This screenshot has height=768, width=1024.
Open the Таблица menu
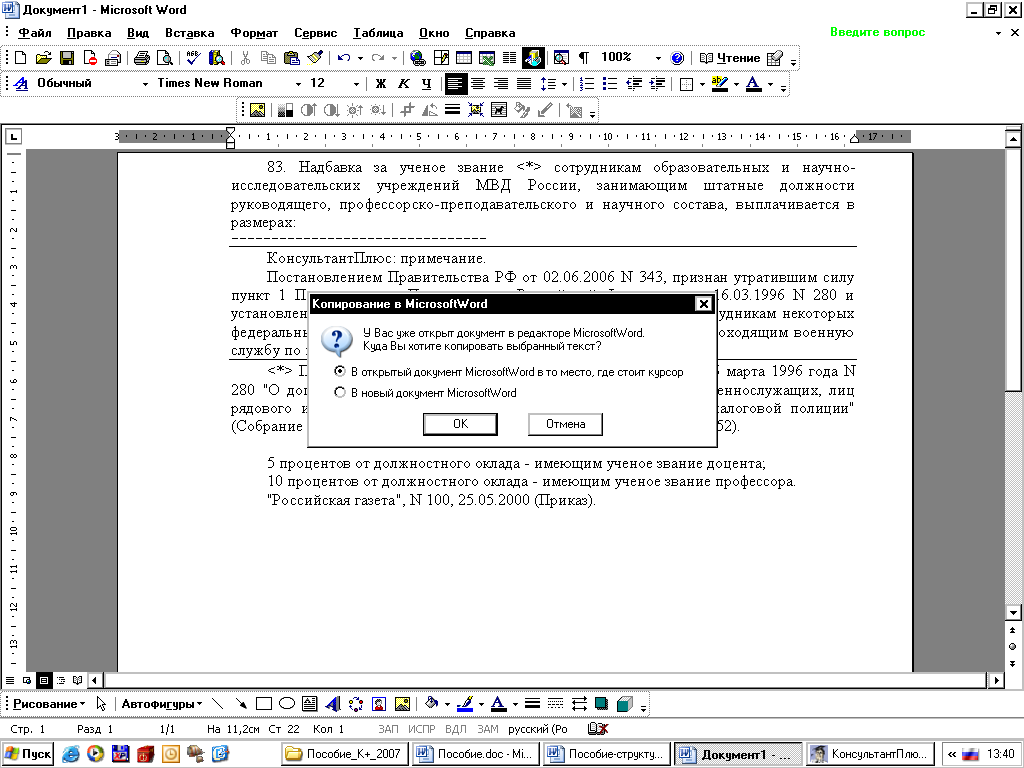point(378,33)
